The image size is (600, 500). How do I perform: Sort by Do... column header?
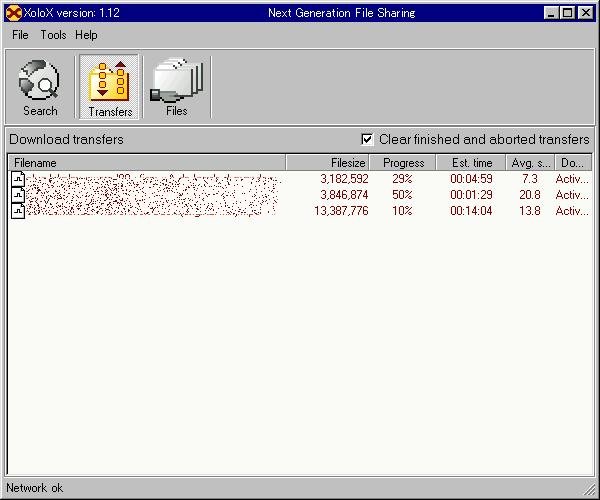(x=573, y=163)
